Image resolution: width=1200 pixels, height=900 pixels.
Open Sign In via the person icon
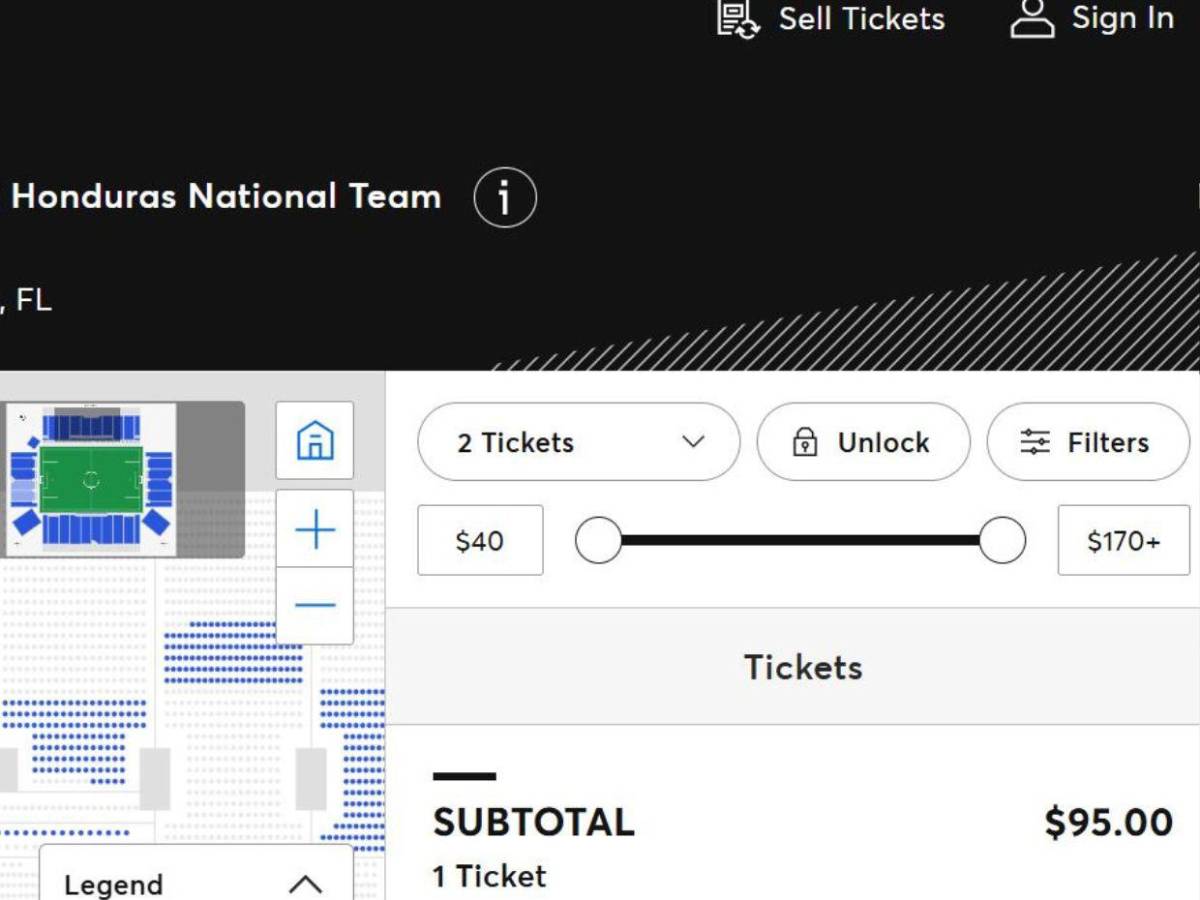[1031, 18]
